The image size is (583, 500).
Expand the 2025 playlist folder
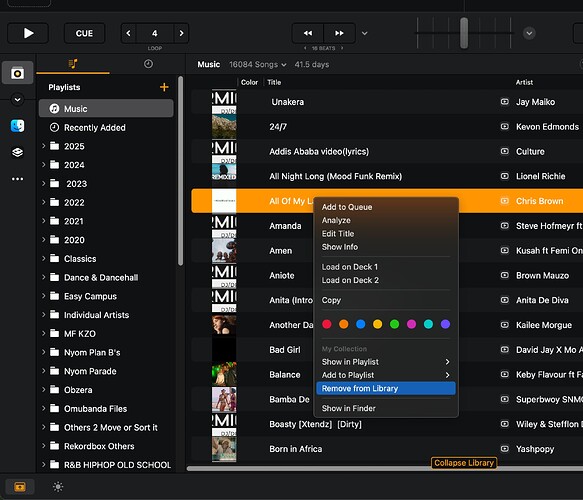[x=44, y=146]
